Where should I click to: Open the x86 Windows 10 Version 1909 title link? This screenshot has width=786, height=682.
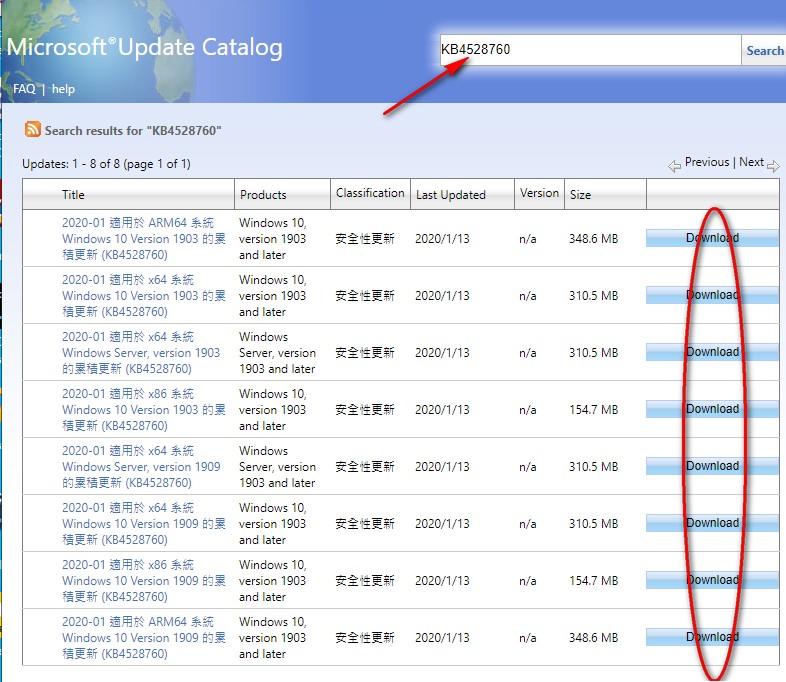144,581
